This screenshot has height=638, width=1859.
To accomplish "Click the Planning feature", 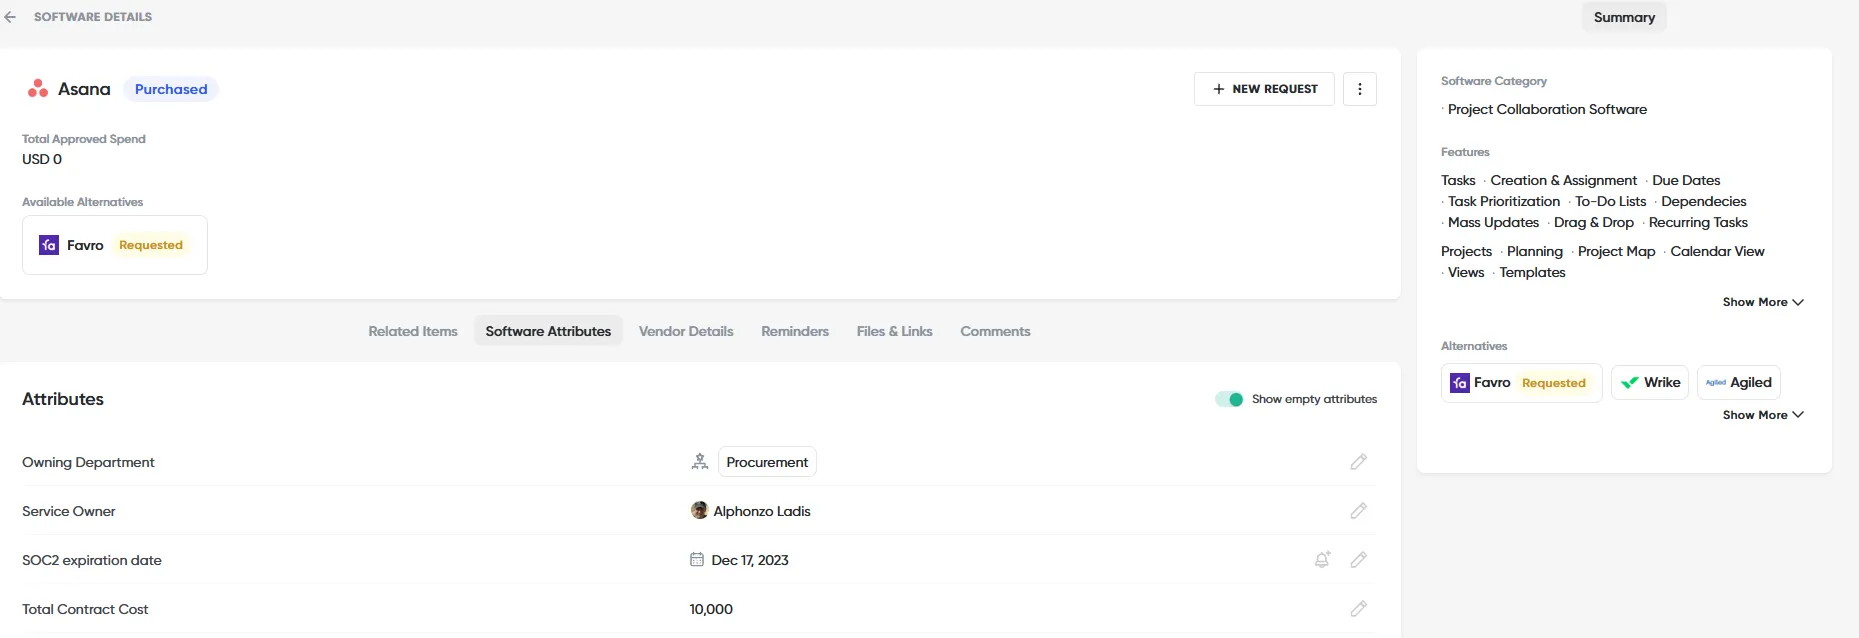I will click(x=1534, y=251).
